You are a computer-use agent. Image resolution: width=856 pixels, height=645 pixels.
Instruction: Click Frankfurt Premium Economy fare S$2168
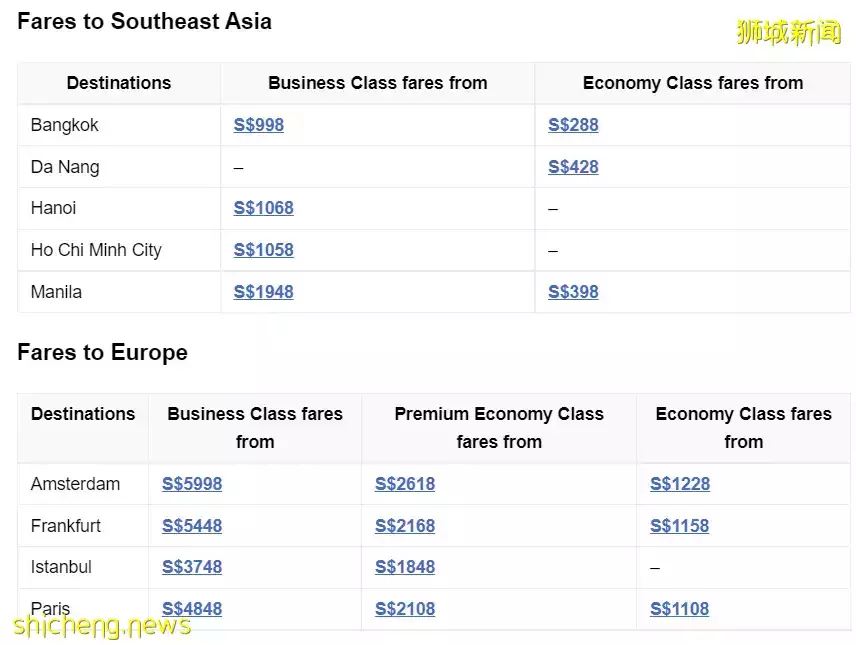405,526
